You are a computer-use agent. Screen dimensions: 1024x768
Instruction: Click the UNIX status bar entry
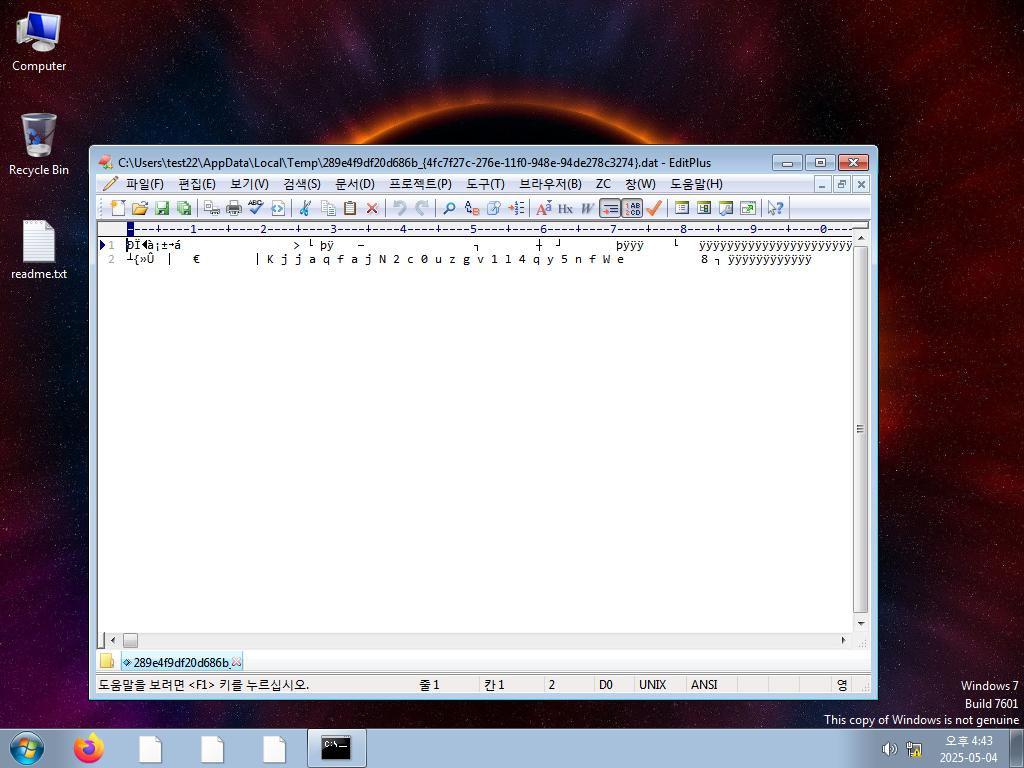652,684
